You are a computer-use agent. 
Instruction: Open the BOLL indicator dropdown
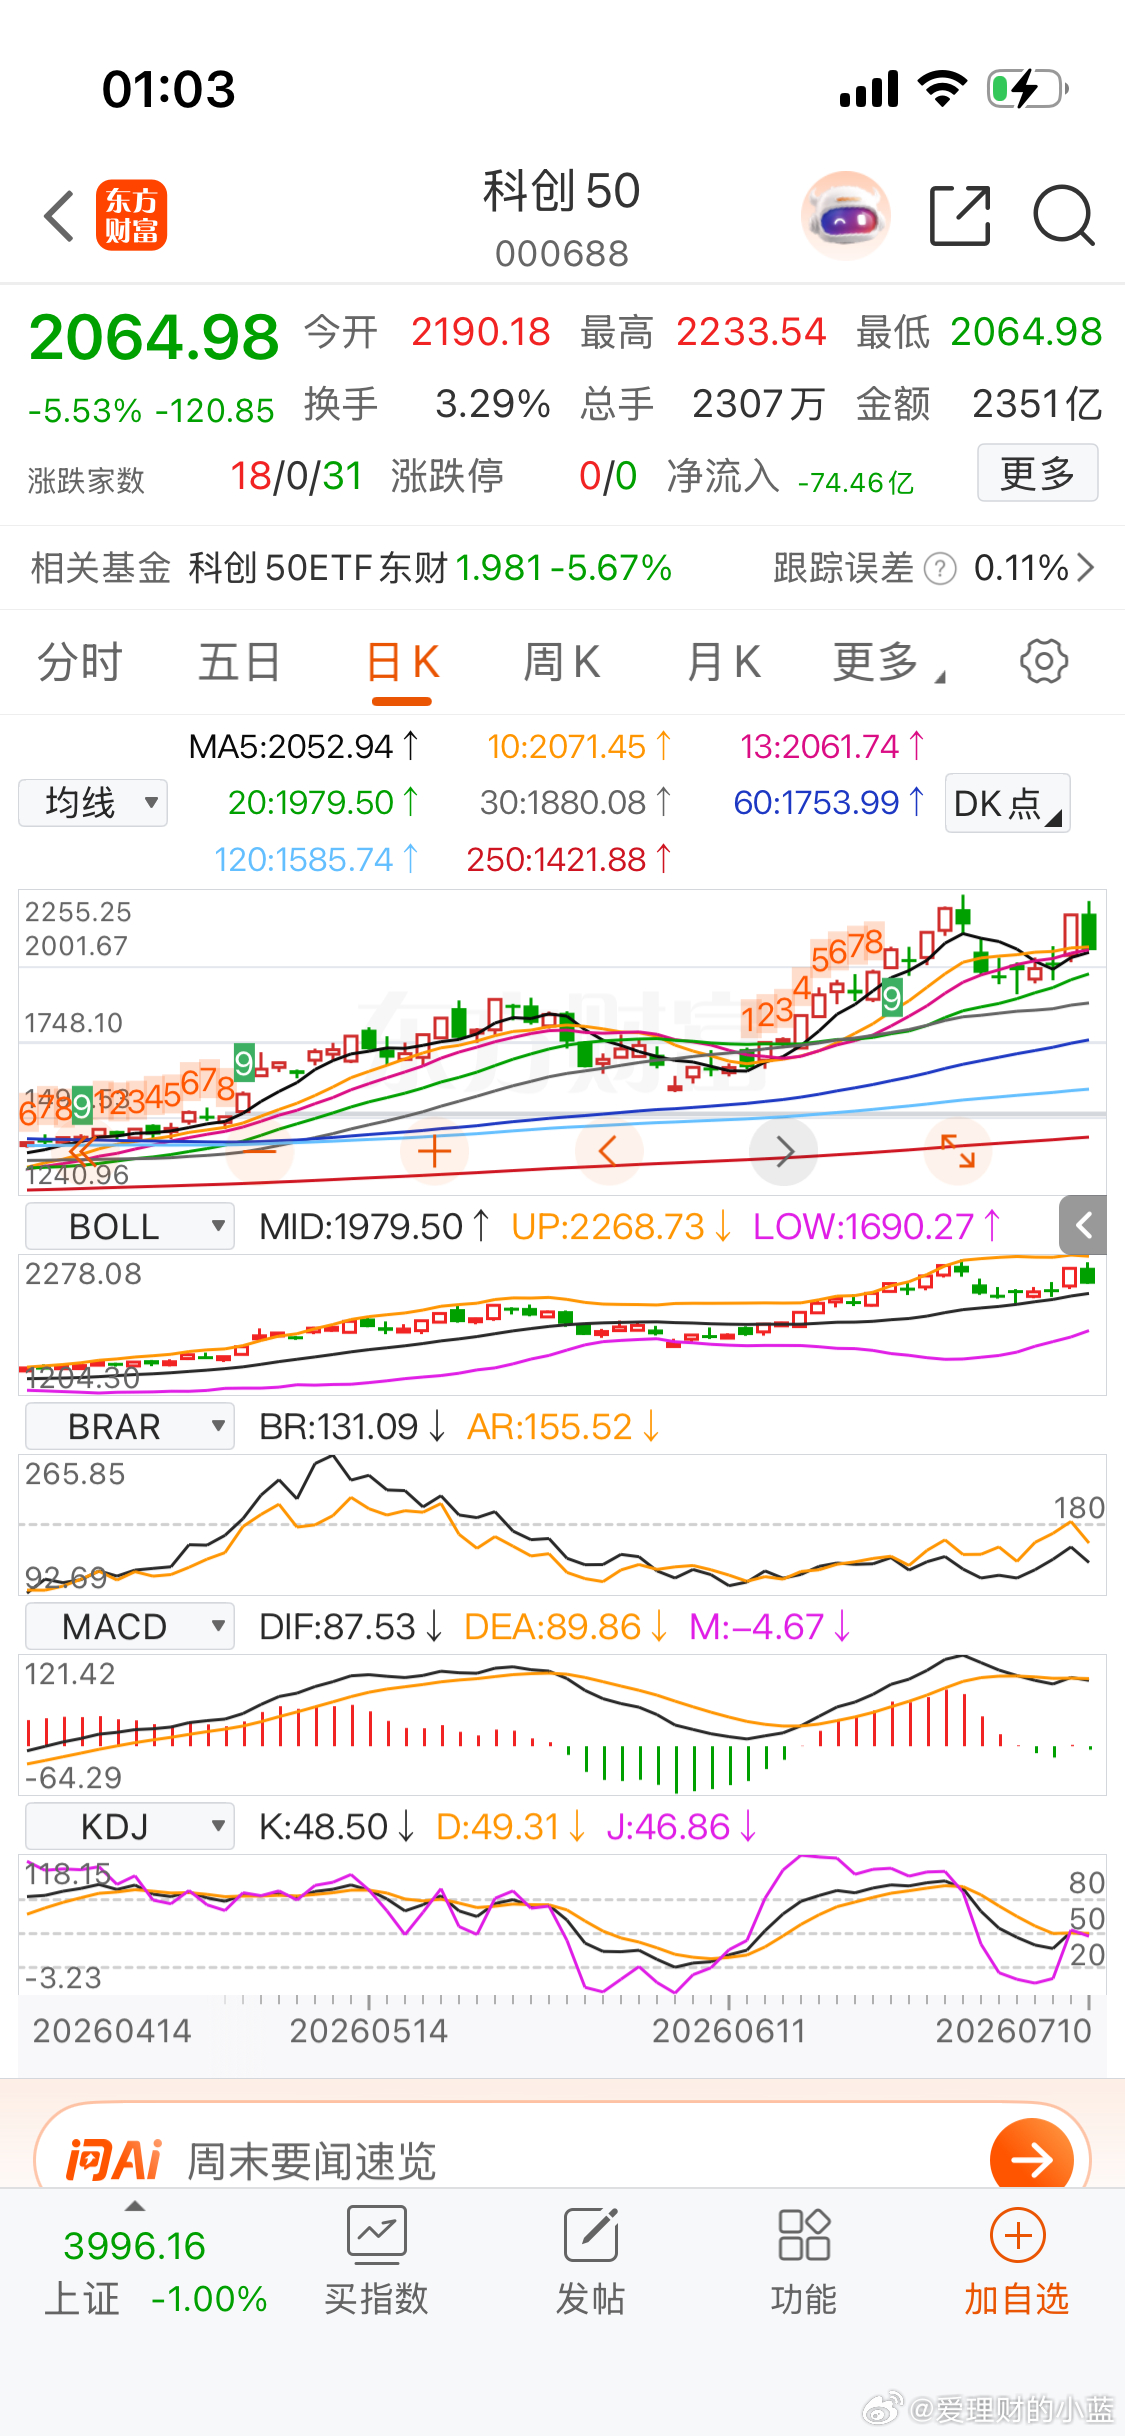click(x=130, y=1226)
